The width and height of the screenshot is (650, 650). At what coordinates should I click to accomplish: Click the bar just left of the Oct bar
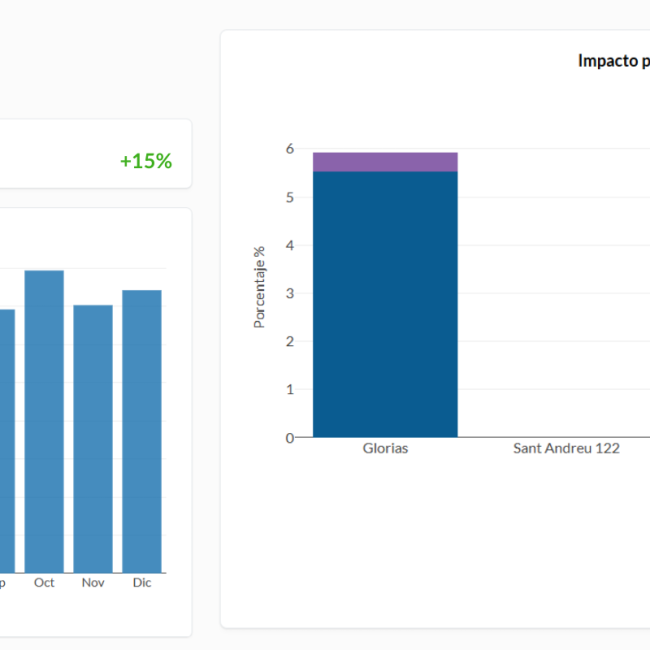6,440
